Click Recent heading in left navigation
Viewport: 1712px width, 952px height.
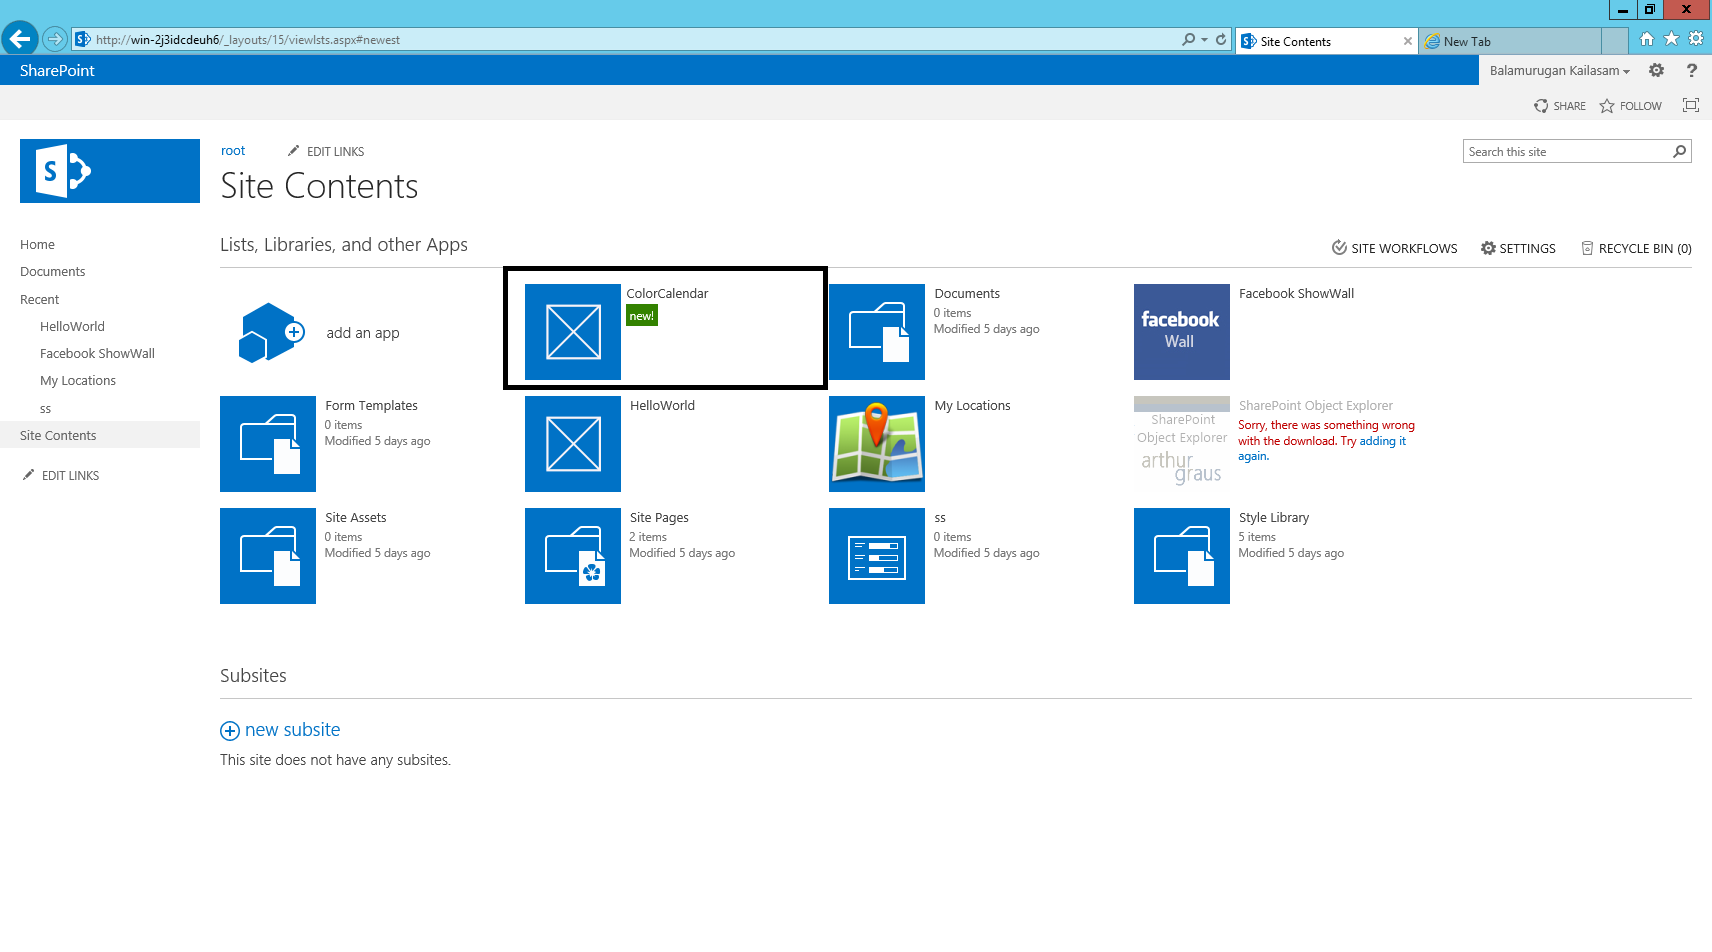(39, 299)
